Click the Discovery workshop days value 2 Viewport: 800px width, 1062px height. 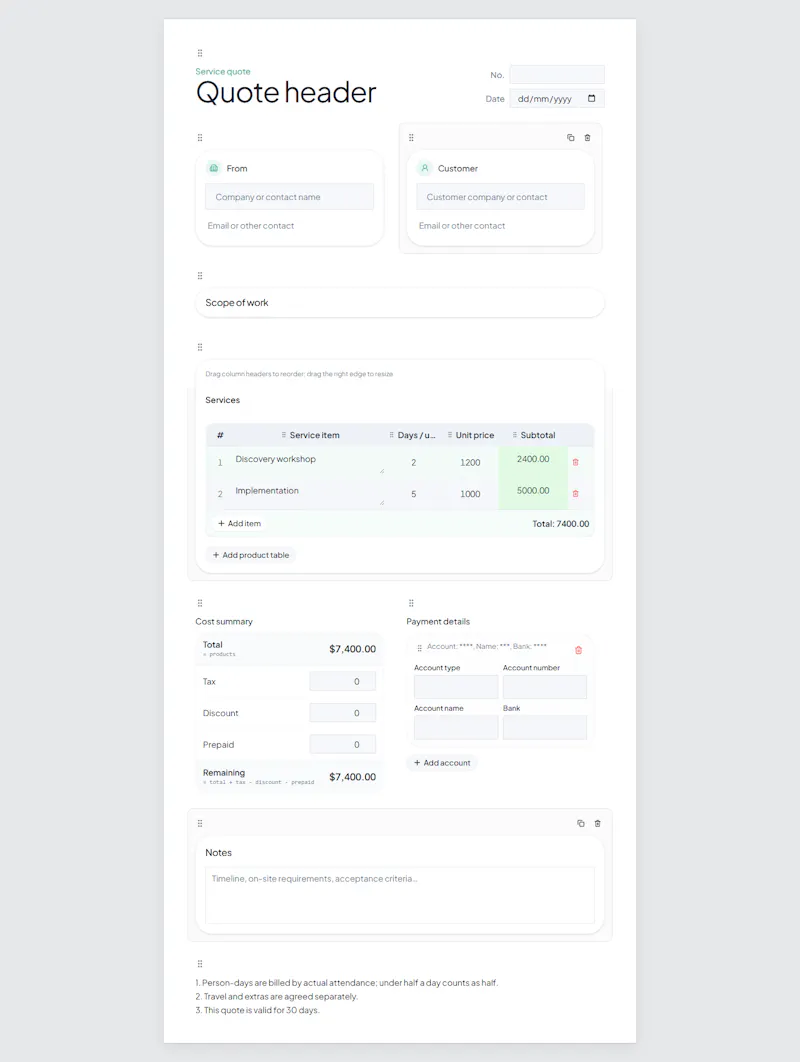pyautogui.click(x=414, y=463)
